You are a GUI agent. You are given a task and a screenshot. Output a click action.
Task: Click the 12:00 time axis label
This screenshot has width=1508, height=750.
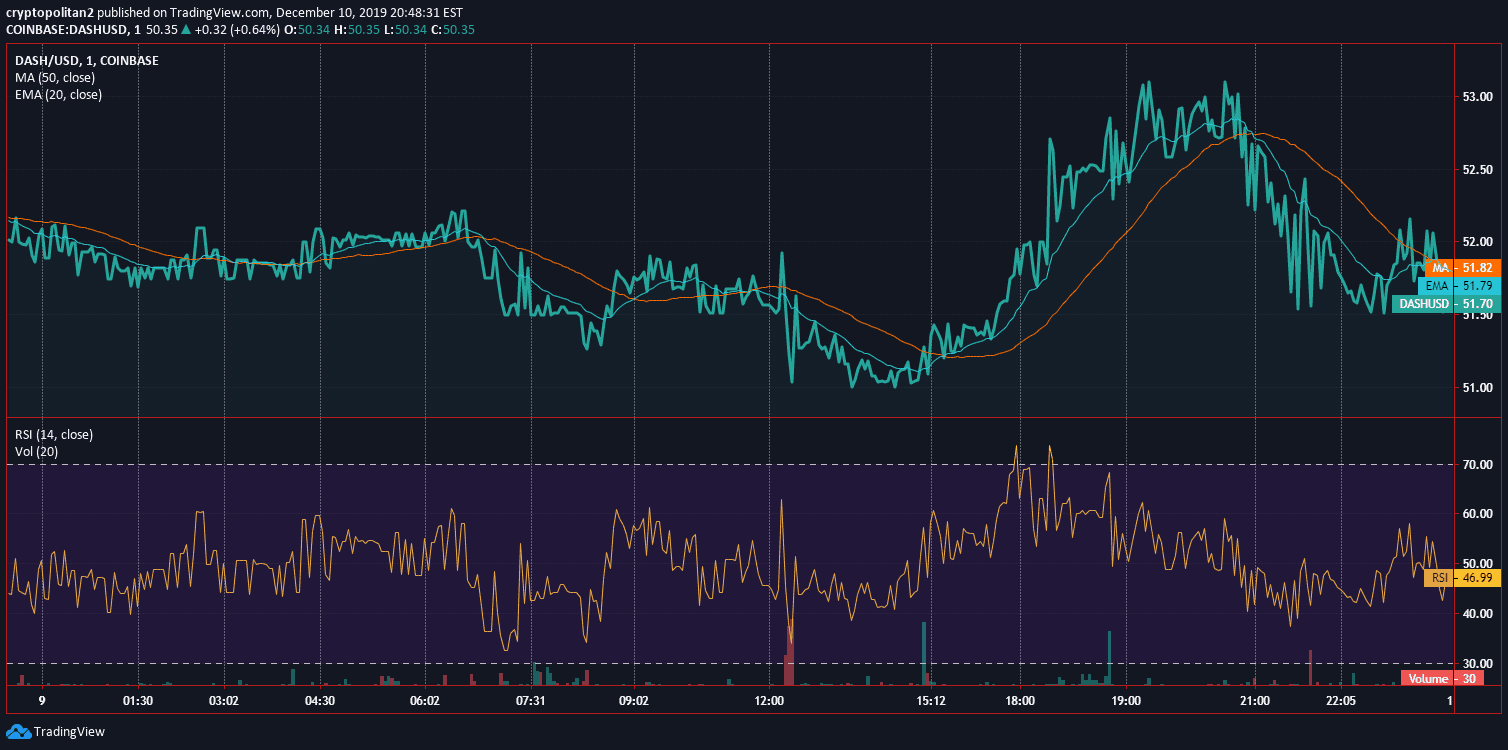pyautogui.click(x=769, y=701)
